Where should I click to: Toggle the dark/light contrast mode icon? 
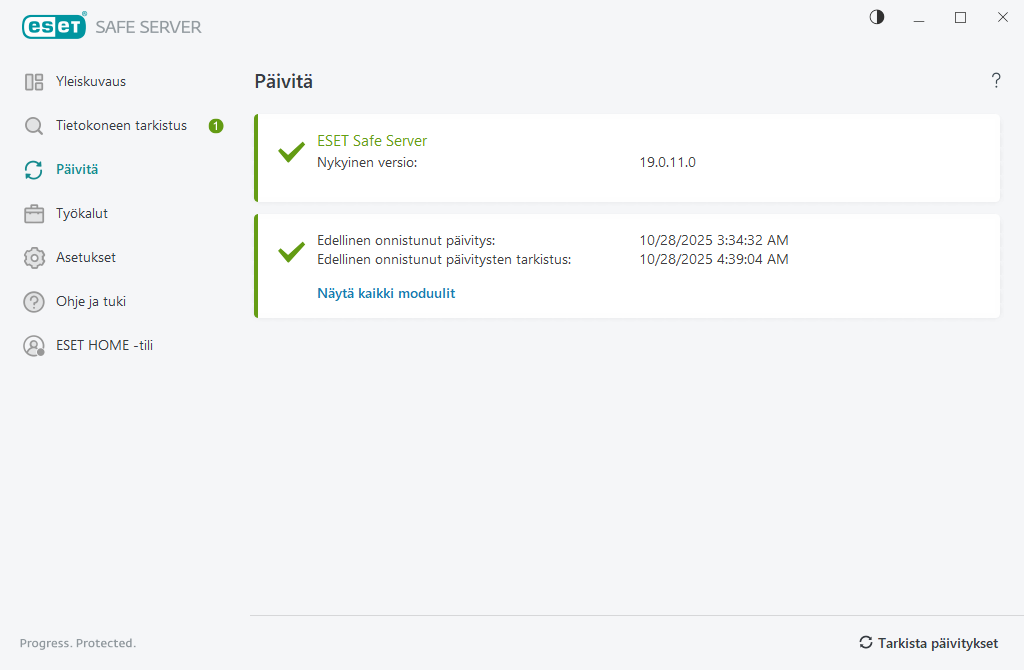[x=877, y=17]
